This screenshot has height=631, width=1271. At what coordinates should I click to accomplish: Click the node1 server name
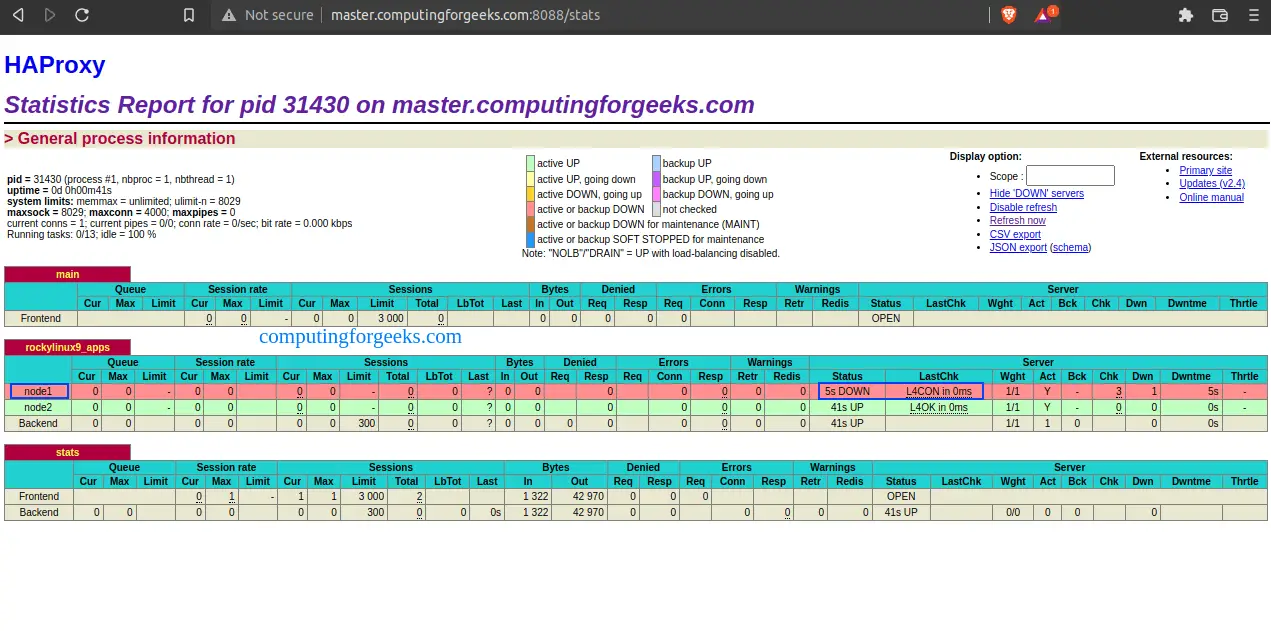point(39,391)
